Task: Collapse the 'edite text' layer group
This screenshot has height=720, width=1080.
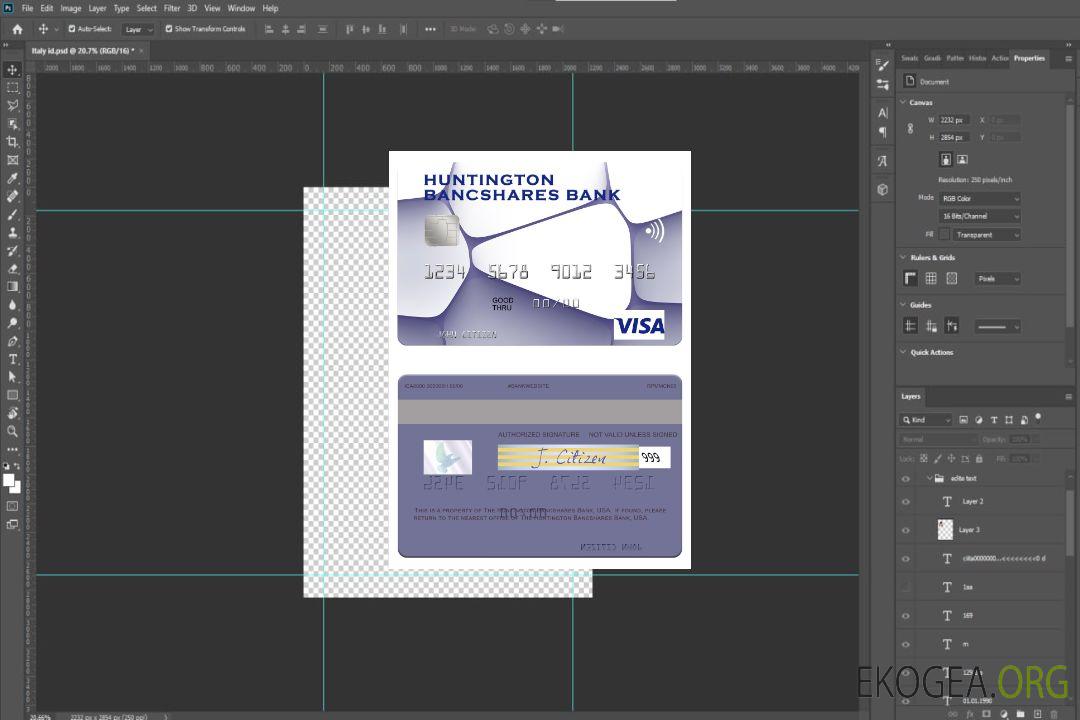Action: click(x=929, y=478)
